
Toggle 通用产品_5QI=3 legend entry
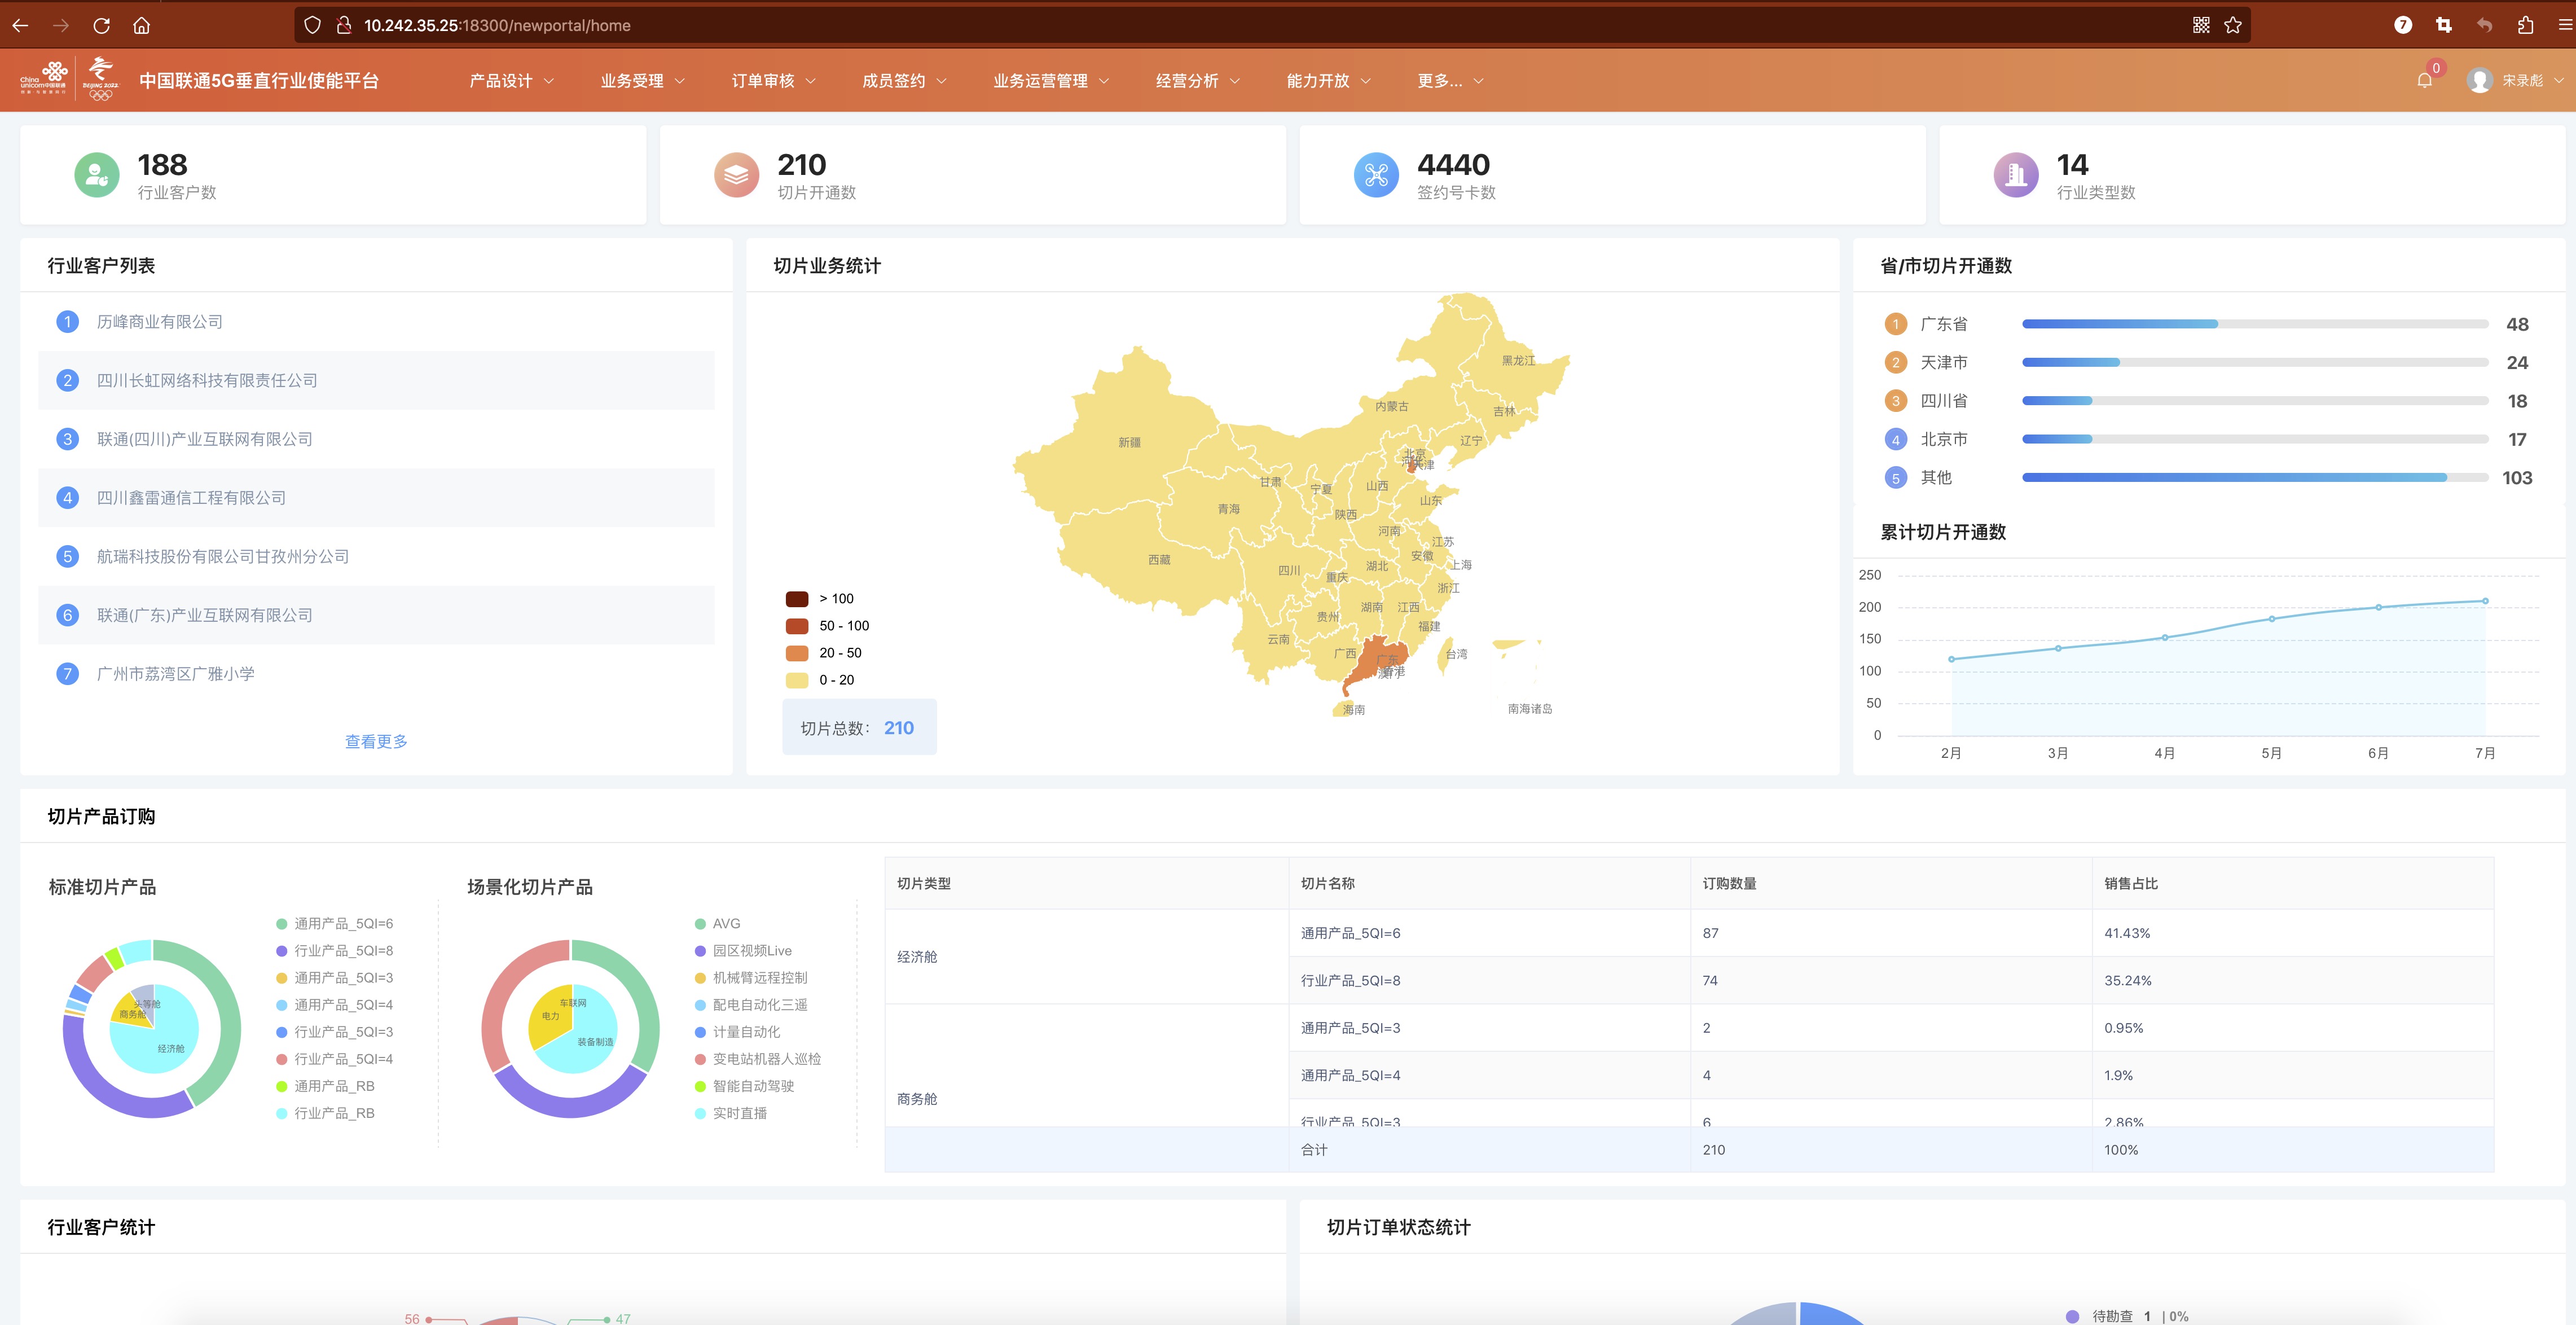pyautogui.click(x=334, y=978)
